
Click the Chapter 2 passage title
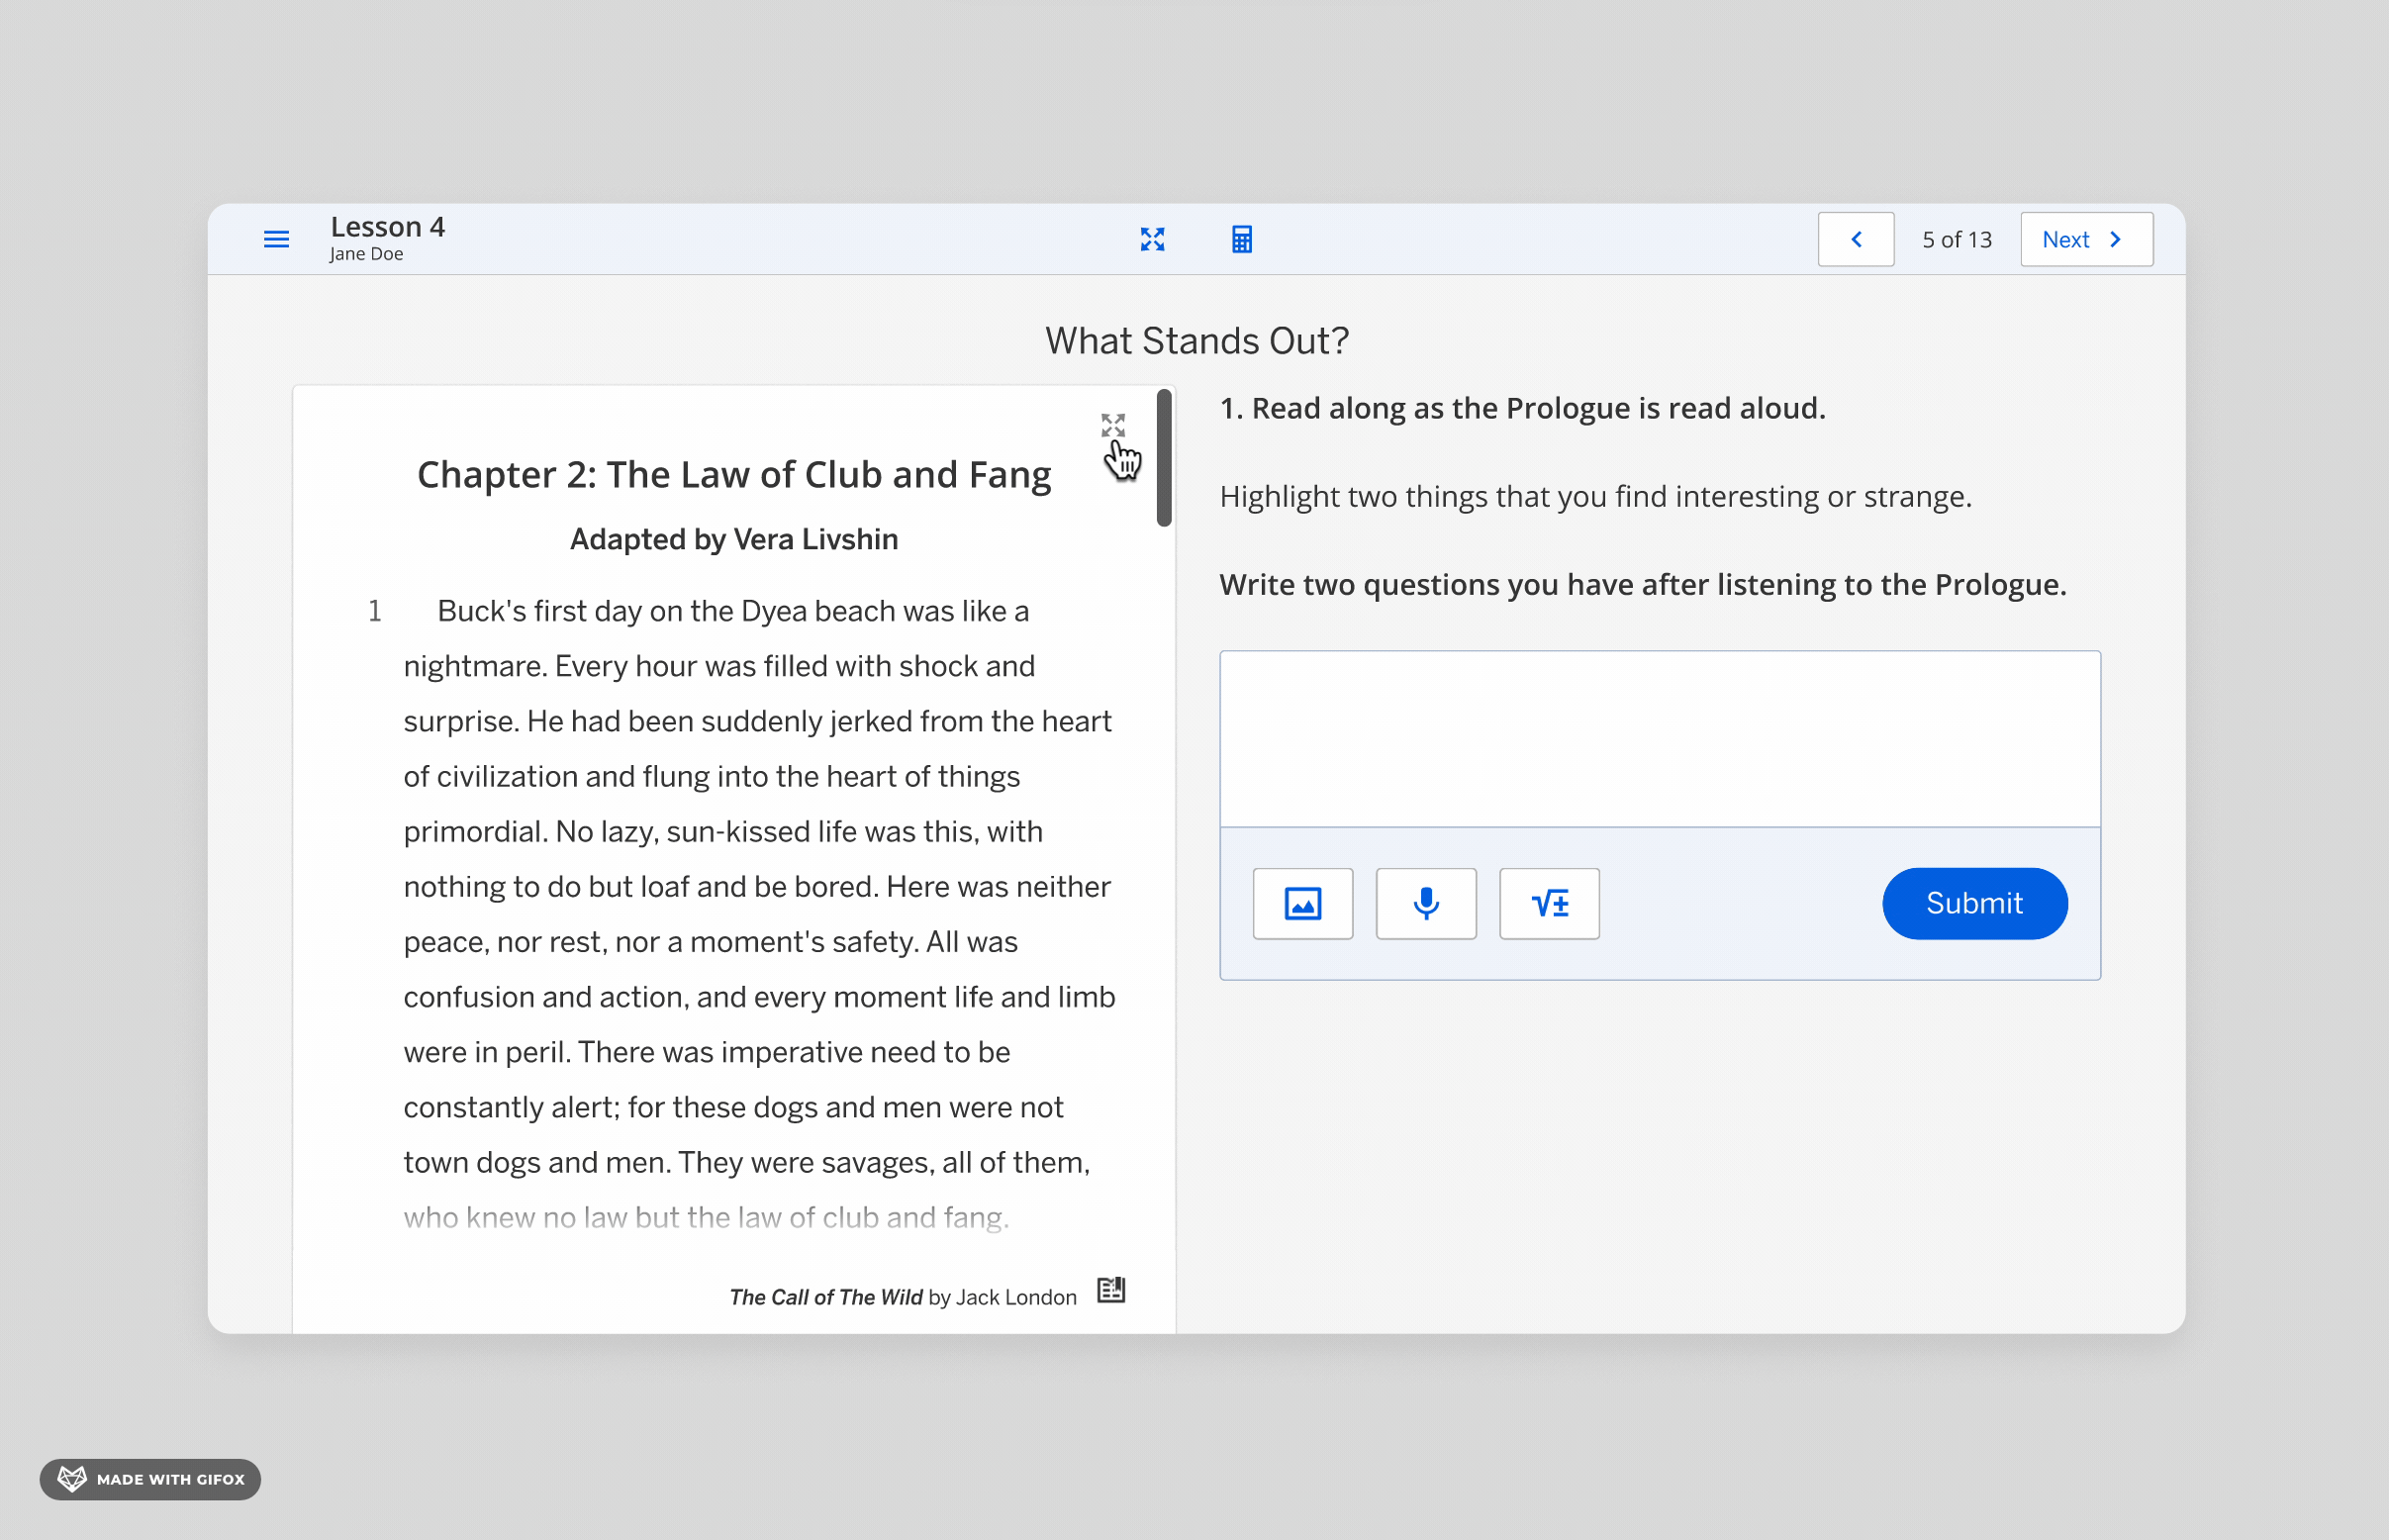click(x=734, y=474)
